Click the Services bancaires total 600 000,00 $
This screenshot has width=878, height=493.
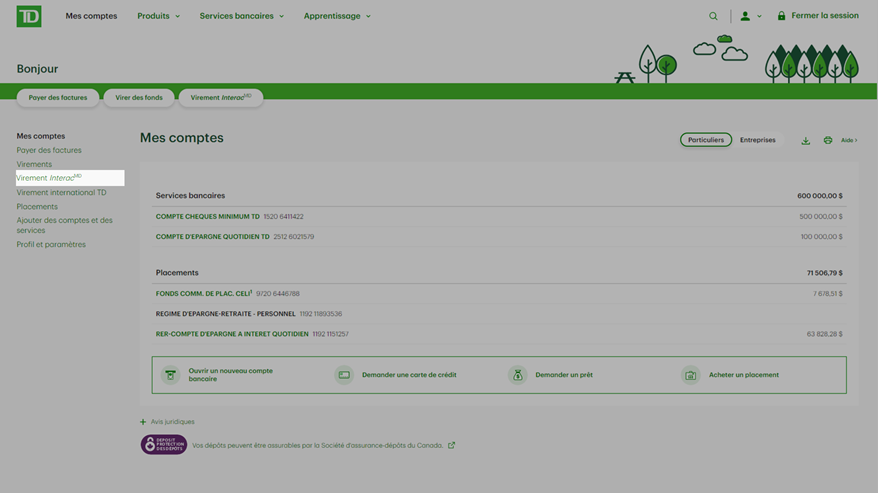coord(820,196)
